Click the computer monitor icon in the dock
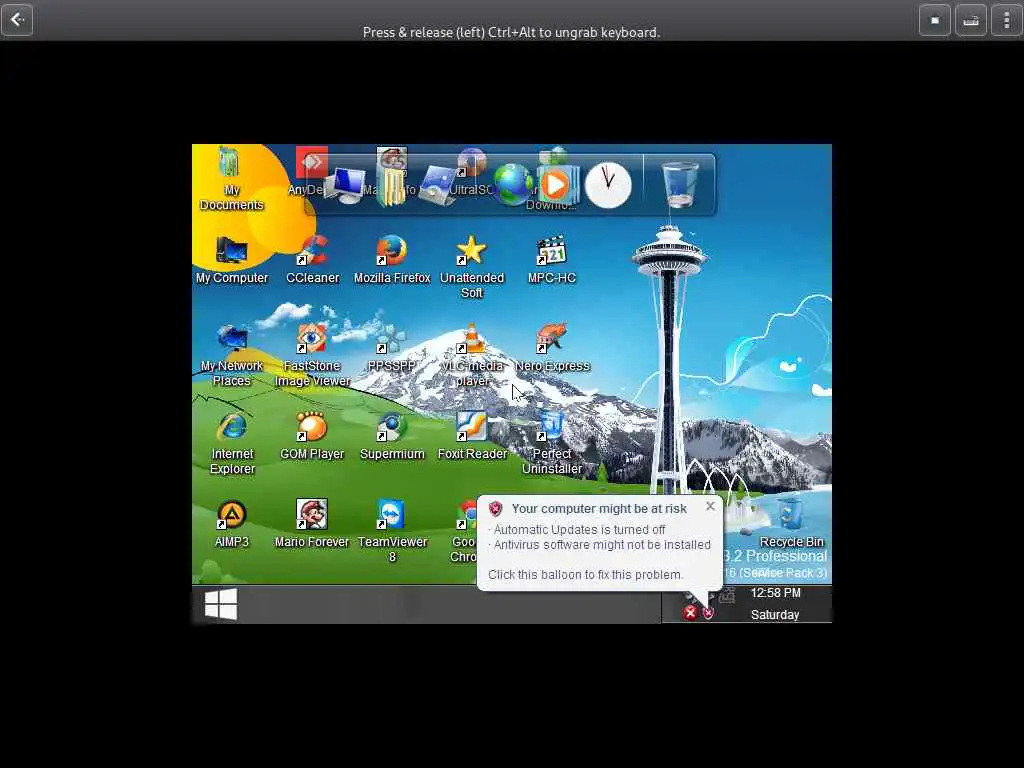 (x=344, y=185)
